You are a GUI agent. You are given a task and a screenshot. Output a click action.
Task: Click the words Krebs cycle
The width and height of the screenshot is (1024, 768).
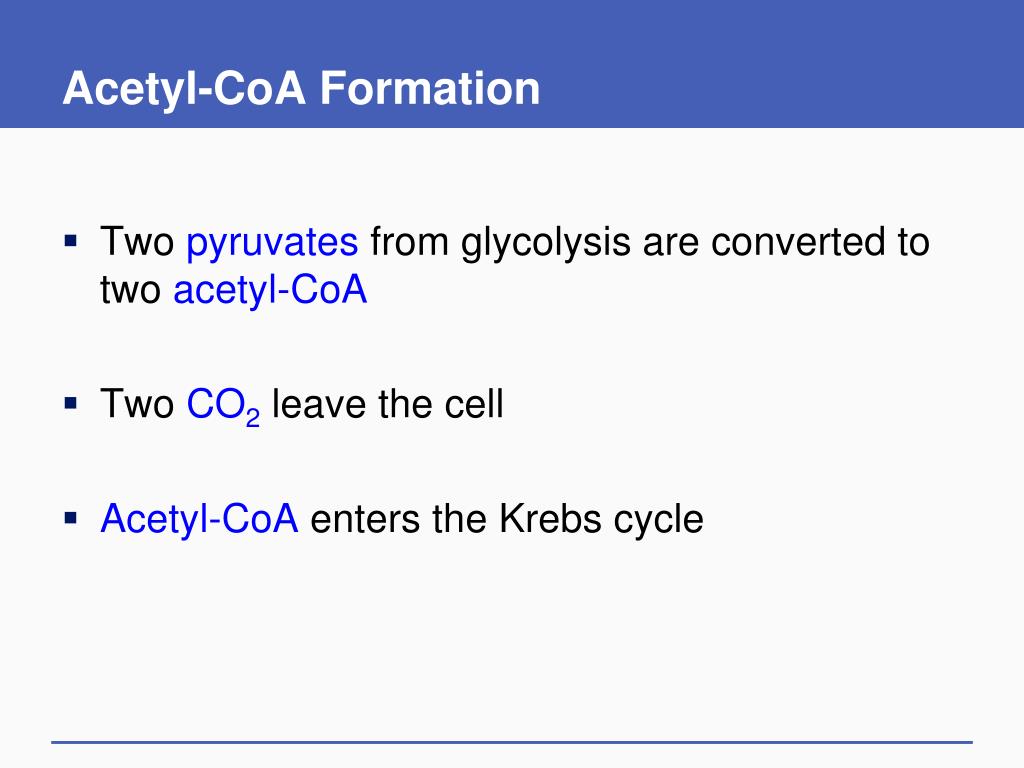[x=601, y=520]
